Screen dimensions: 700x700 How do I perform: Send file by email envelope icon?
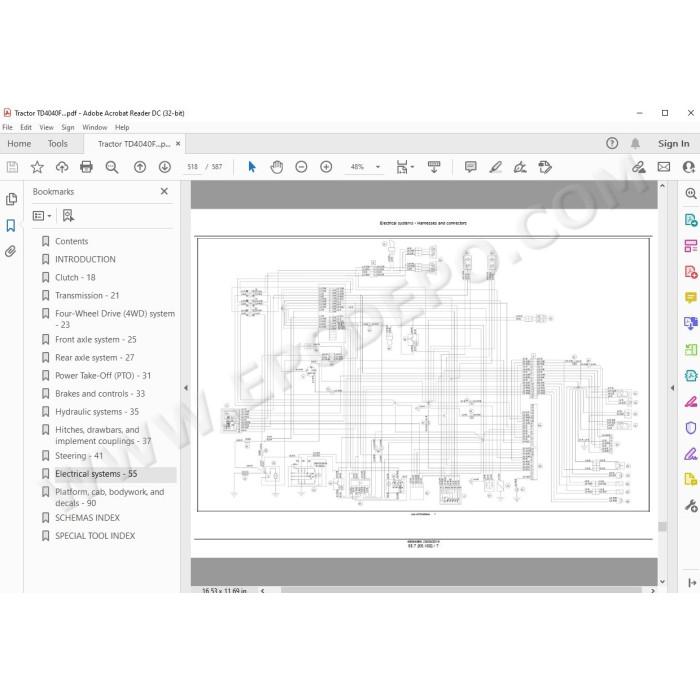(x=664, y=167)
